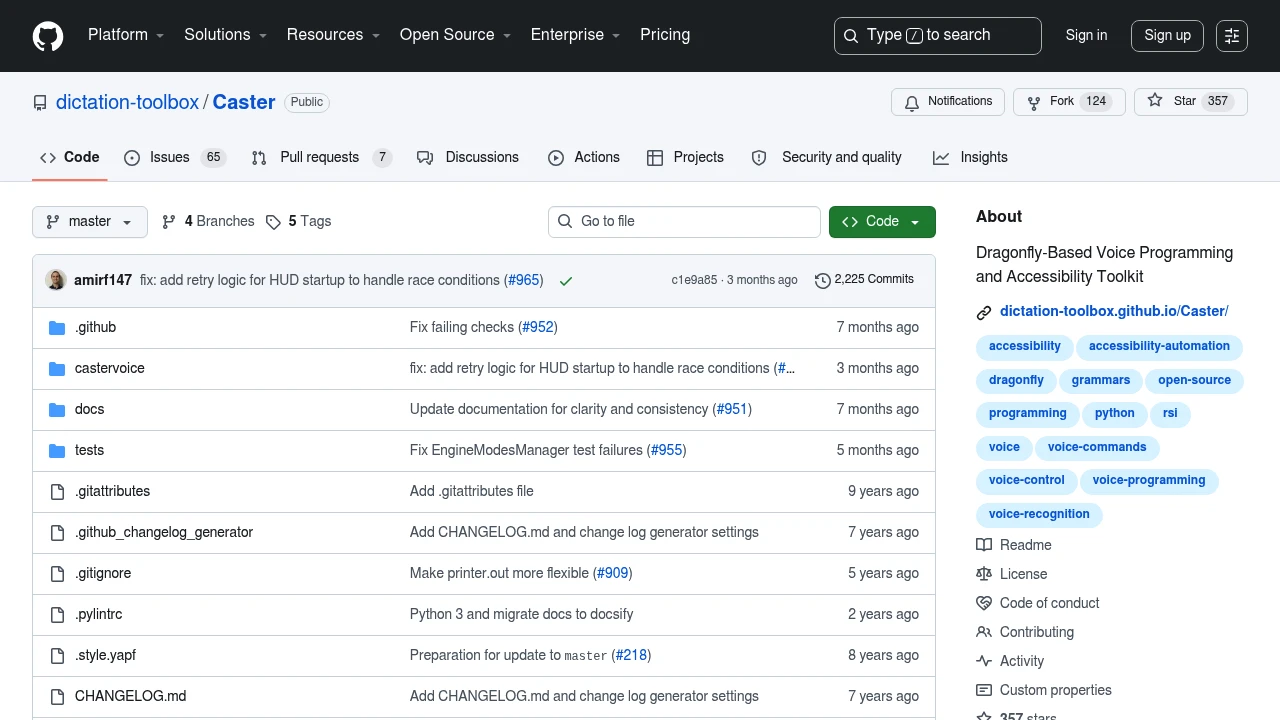
Task: Click the 4 Branches link
Action: [208, 222]
